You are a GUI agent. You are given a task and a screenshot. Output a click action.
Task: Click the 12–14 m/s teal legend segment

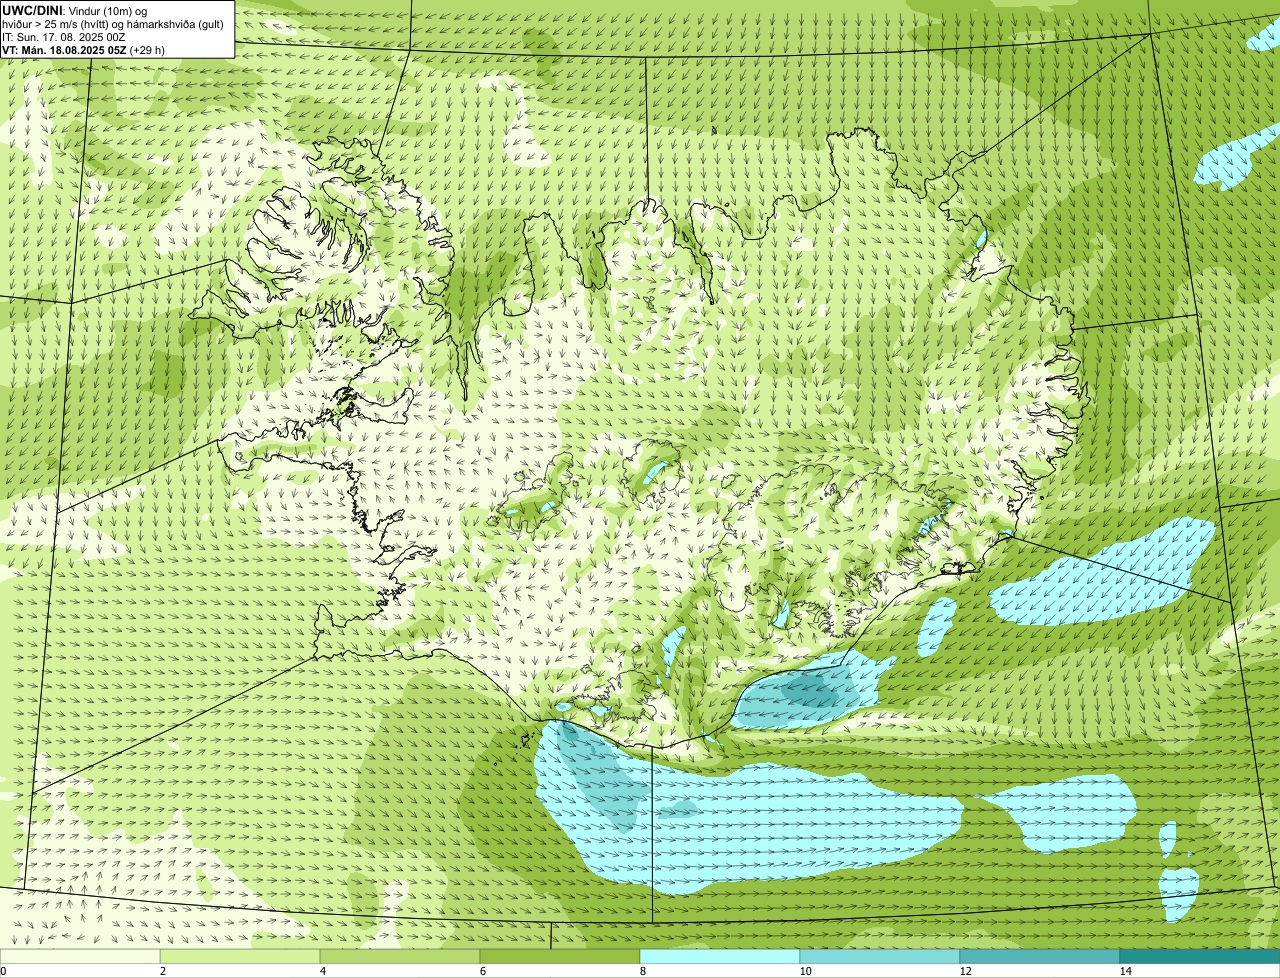1040,956
